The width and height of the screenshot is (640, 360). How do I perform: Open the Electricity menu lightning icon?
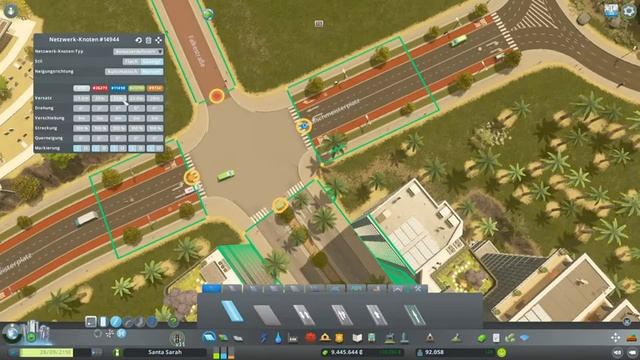pyautogui.click(x=264, y=338)
